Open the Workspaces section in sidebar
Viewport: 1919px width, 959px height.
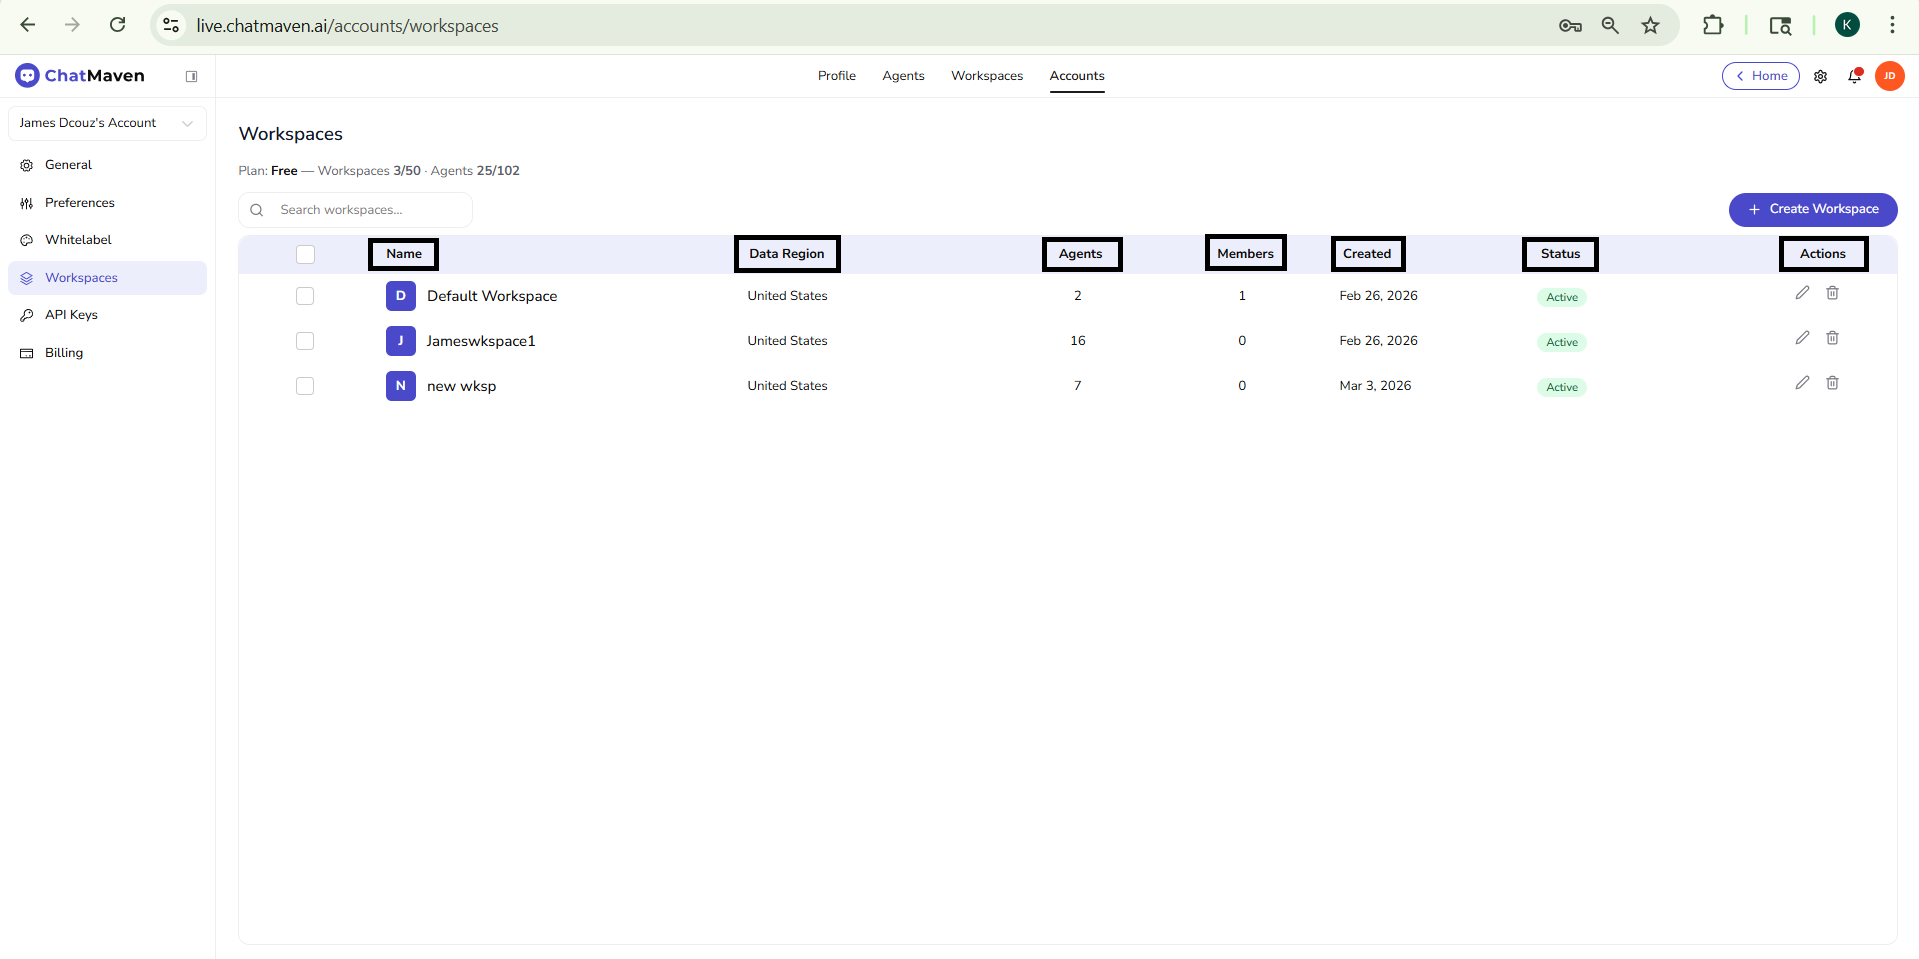click(x=81, y=277)
